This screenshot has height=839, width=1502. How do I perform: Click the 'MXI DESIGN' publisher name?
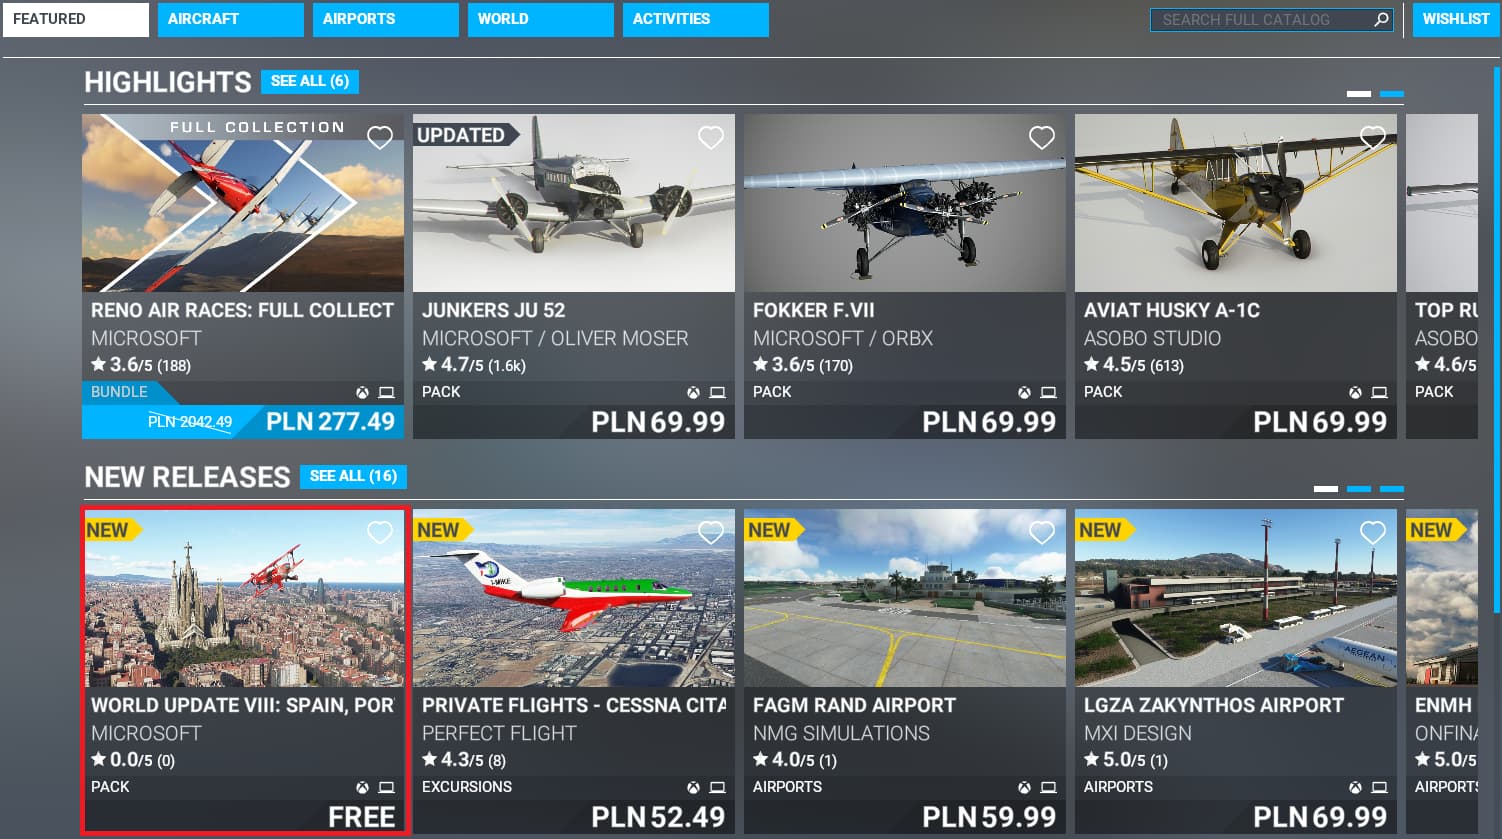[x=1138, y=733]
